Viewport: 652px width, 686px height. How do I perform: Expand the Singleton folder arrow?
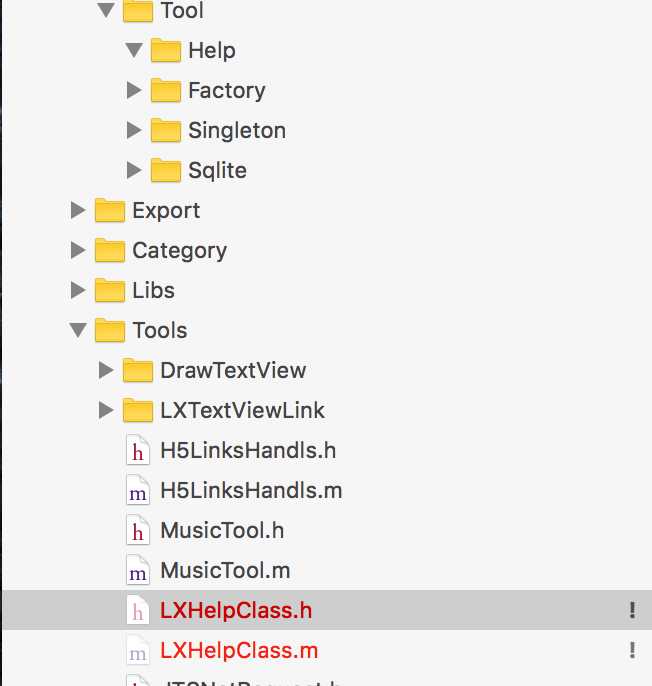point(134,130)
